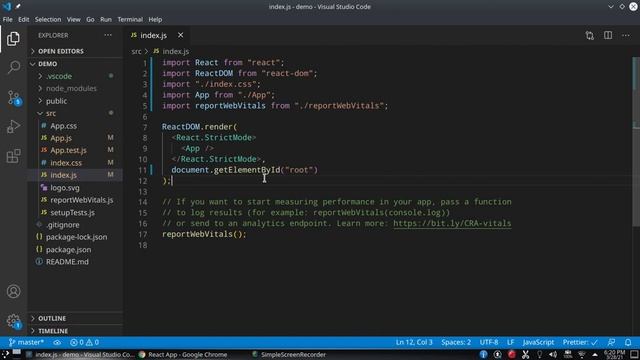Close the index.js editor tab
Viewport: 640px width, 360px height.
coord(180,36)
